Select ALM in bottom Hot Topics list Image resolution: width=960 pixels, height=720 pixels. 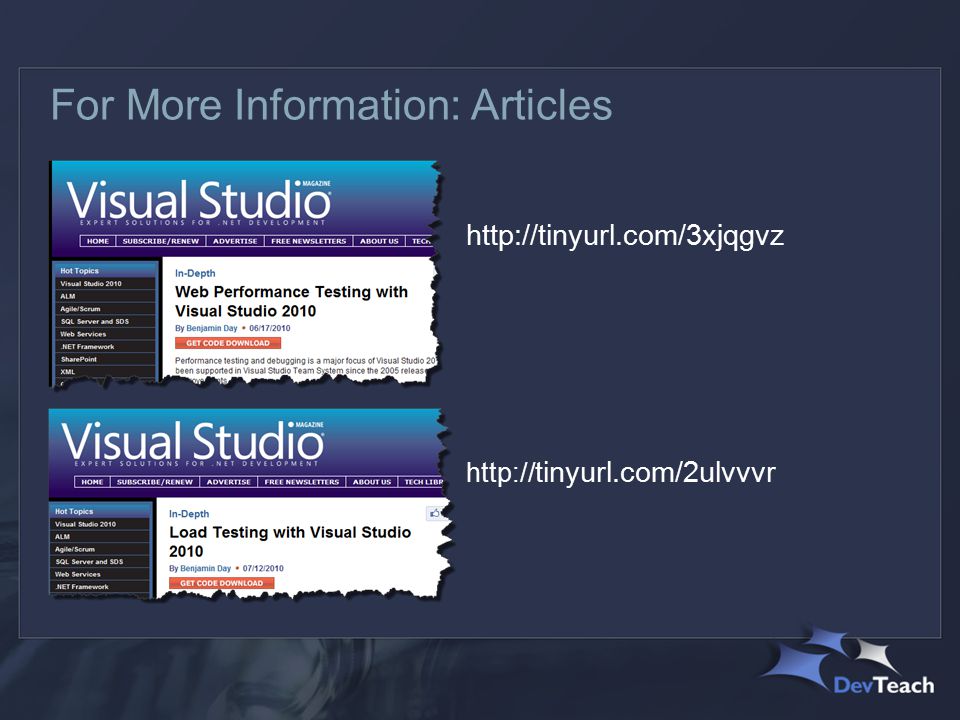tap(100, 536)
